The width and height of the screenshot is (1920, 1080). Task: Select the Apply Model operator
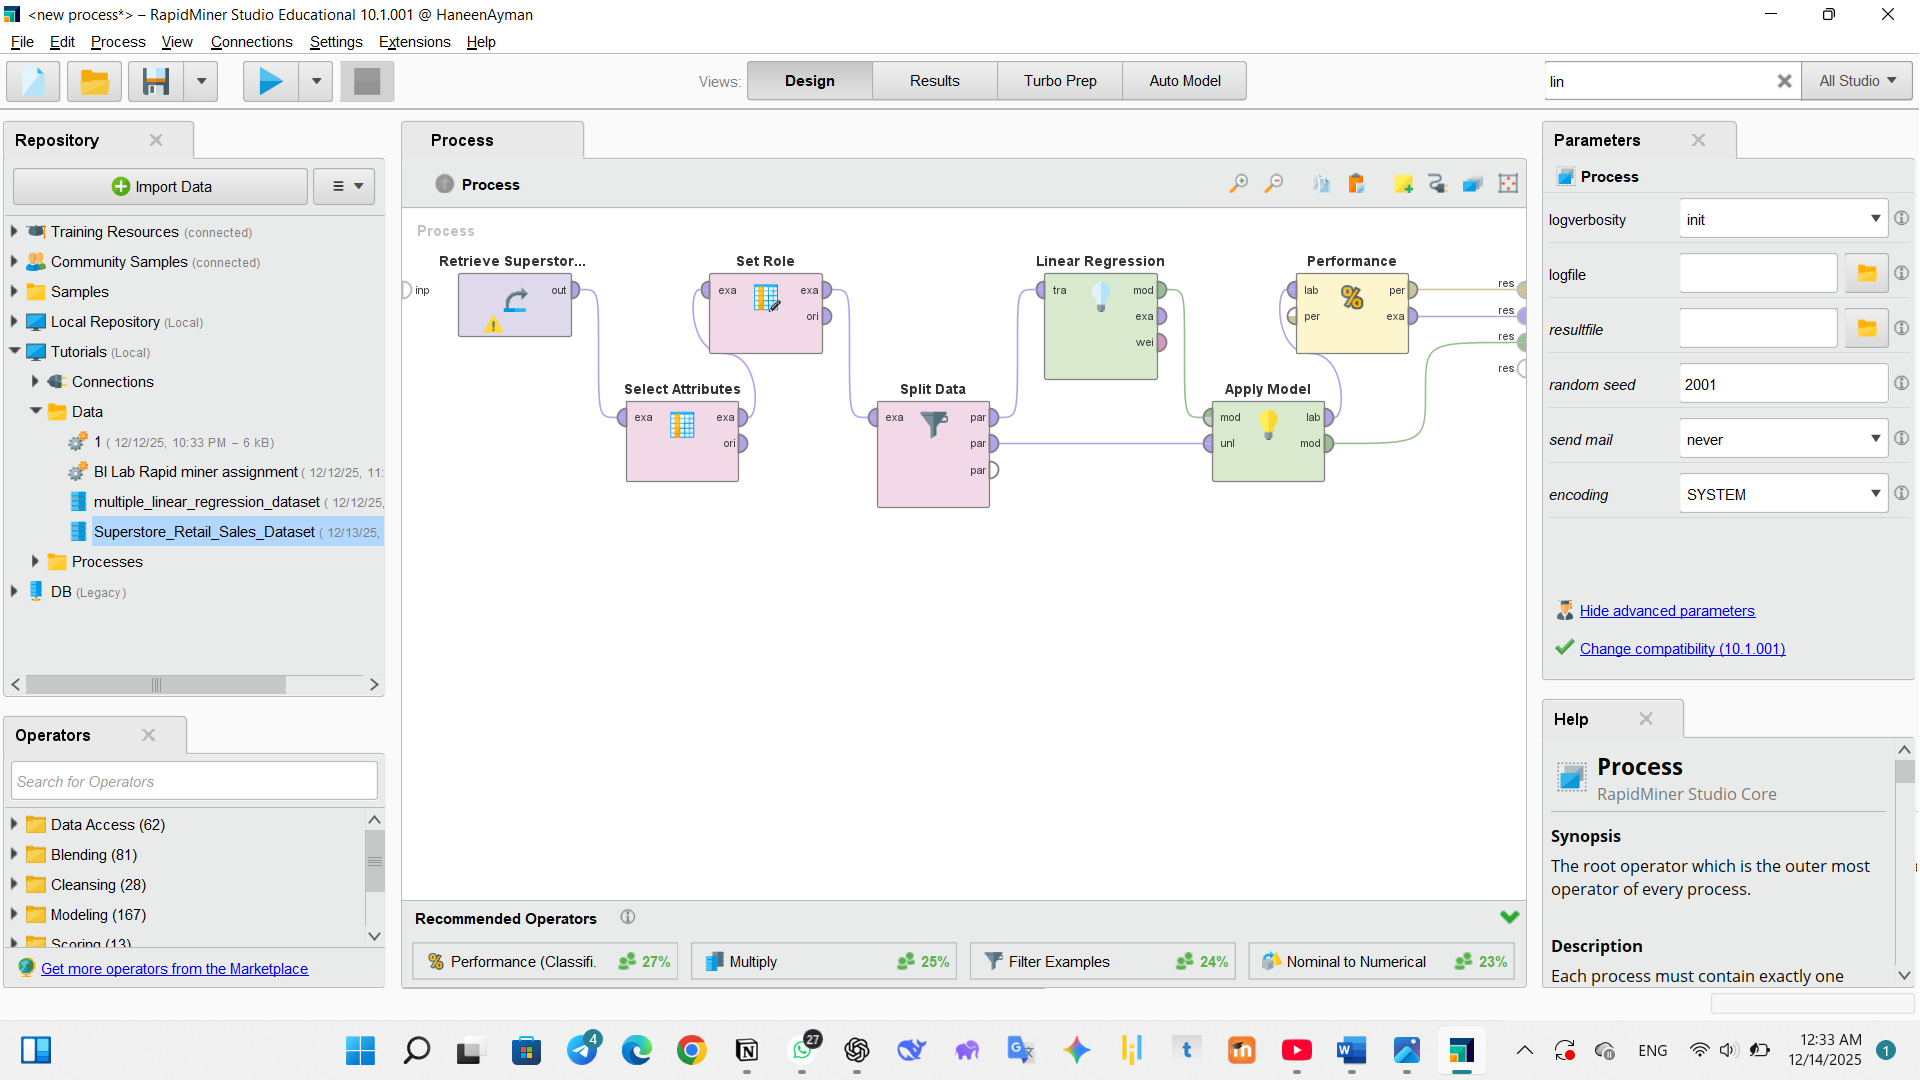point(1269,441)
